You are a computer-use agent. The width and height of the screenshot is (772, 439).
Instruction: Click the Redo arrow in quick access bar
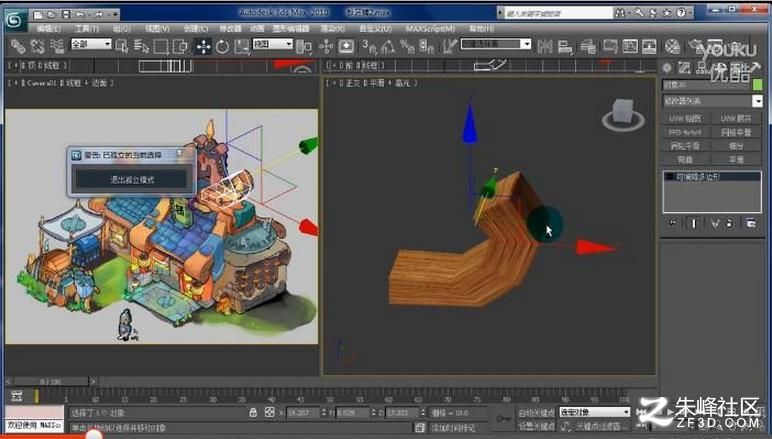click(97, 15)
